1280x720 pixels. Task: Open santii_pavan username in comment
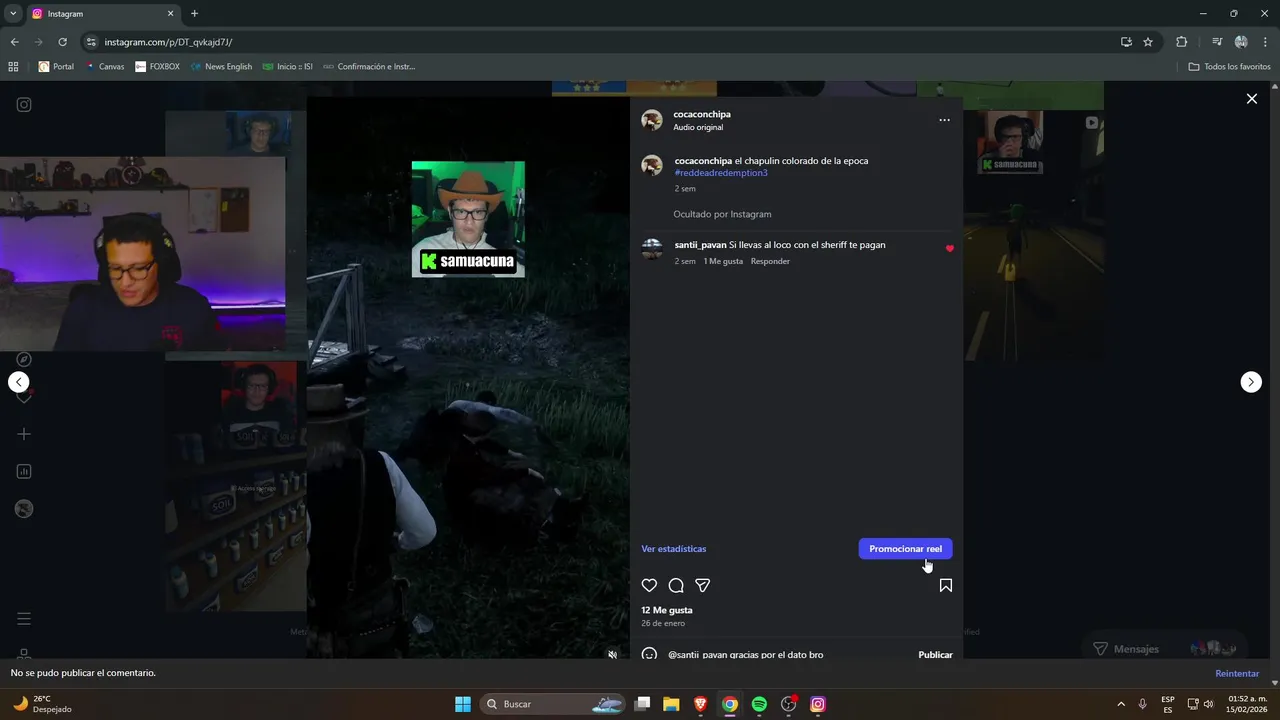(x=700, y=245)
